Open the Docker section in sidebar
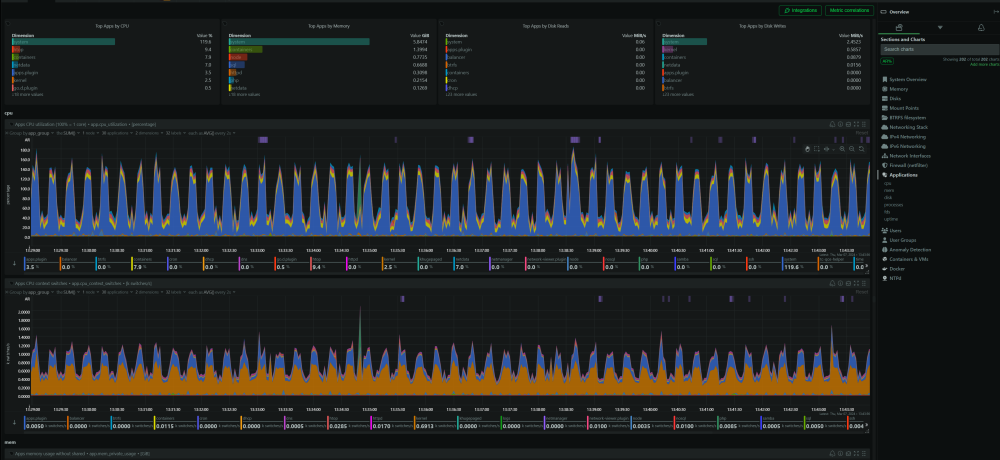 click(896, 269)
